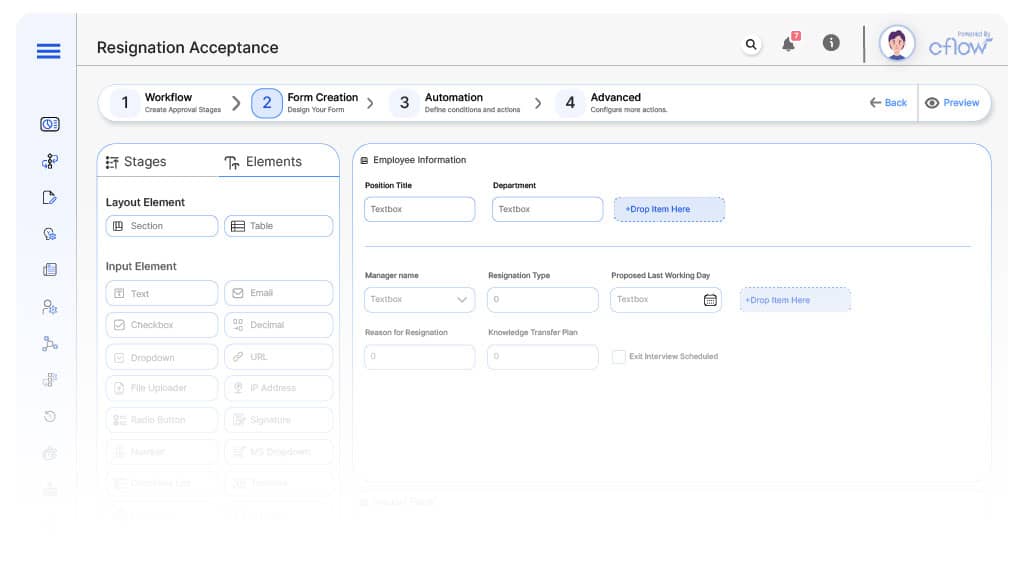Viewport: 1024px width, 576px height.
Task: Open the Manager name dropdown
Action: [419, 299]
